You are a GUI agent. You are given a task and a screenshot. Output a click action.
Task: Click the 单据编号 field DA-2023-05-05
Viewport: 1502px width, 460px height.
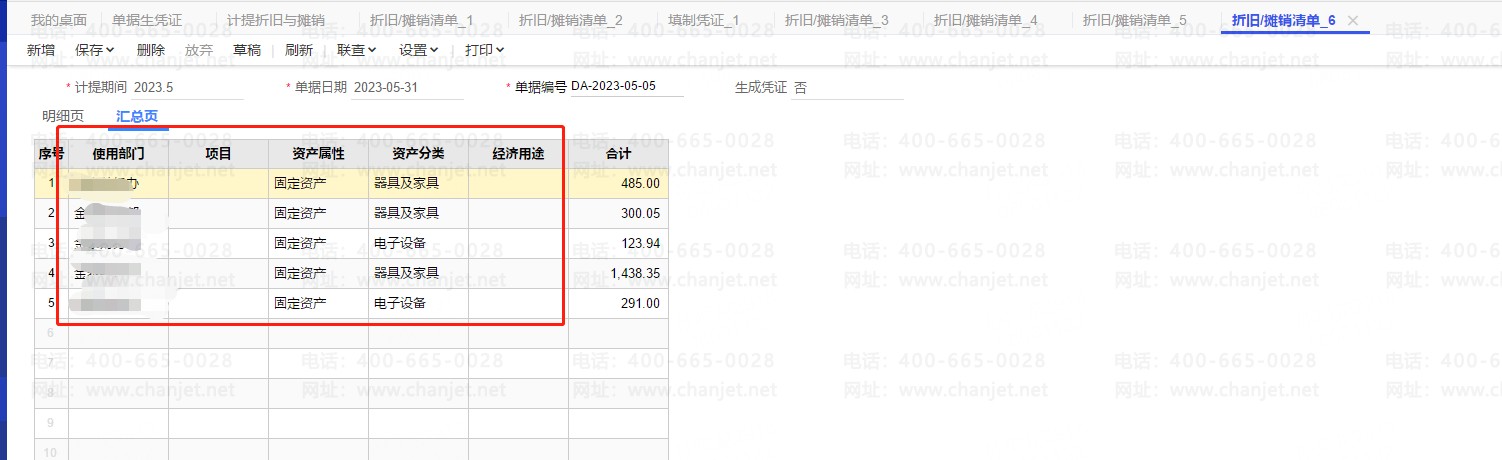(x=627, y=86)
